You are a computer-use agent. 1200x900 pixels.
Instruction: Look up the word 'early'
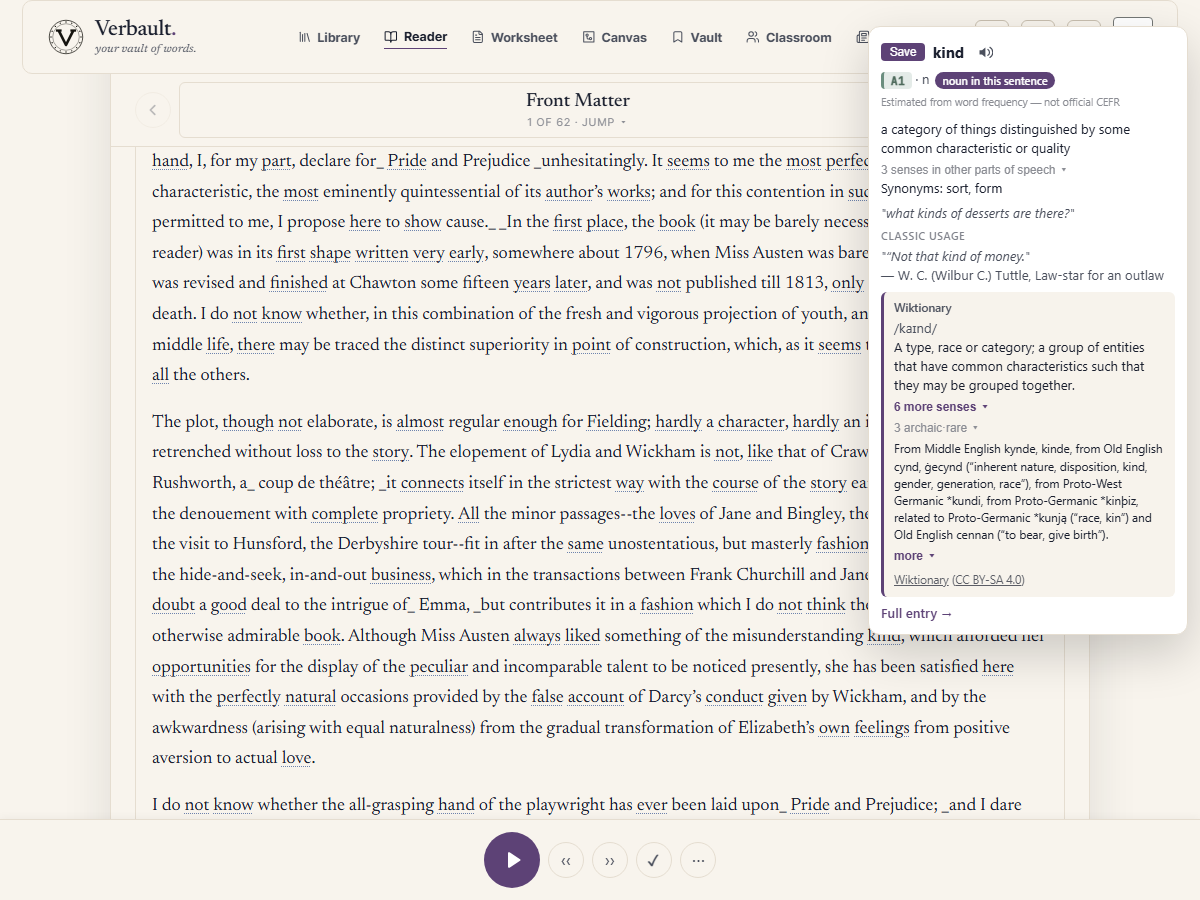pos(466,253)
